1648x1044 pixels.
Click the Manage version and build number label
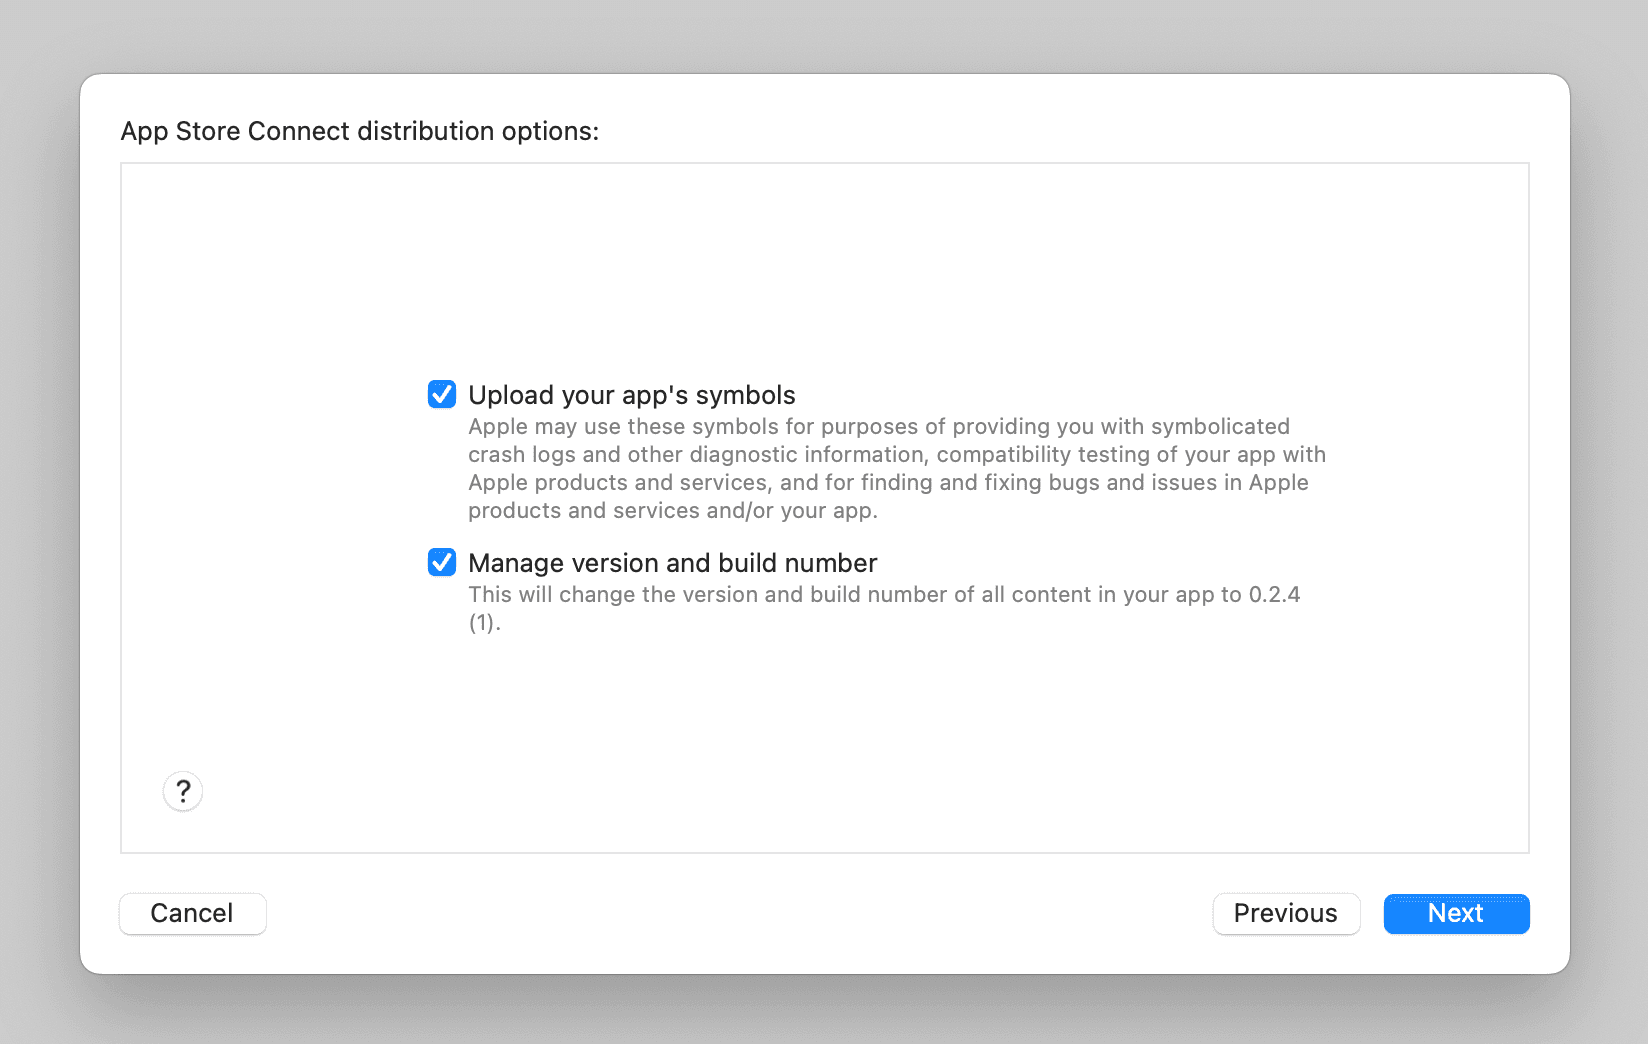pyautogui.click(x=672, y=562)
